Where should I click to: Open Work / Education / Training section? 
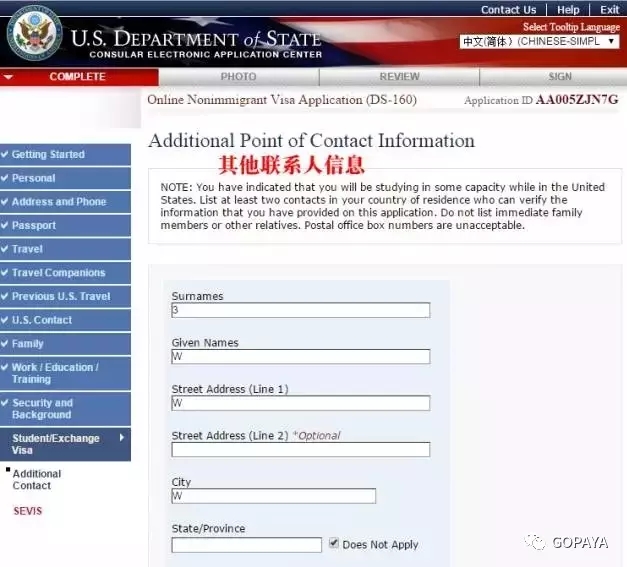click(65, 373)
